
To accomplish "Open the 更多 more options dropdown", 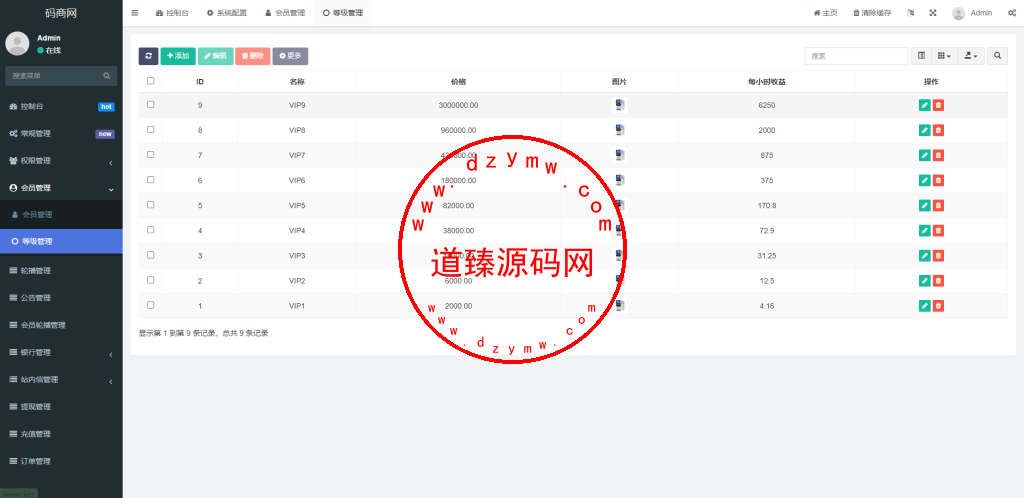I will (x=290, y=56).
